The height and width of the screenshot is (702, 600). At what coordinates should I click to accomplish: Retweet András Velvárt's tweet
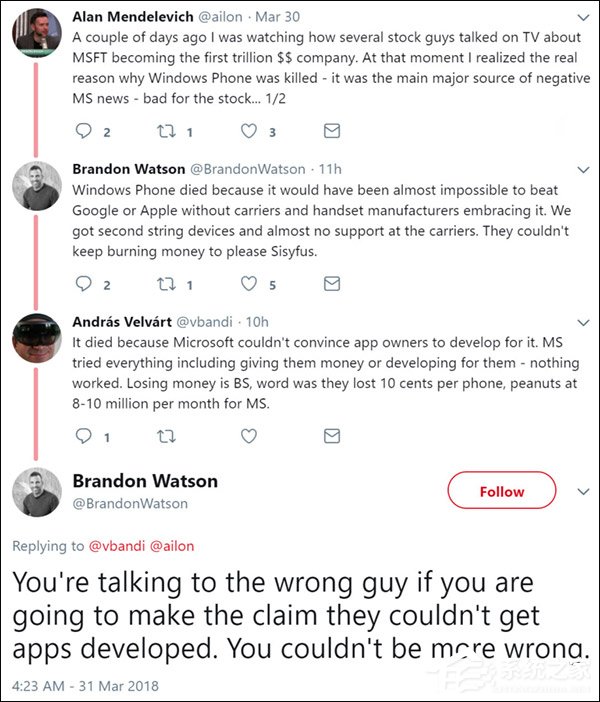167,436
